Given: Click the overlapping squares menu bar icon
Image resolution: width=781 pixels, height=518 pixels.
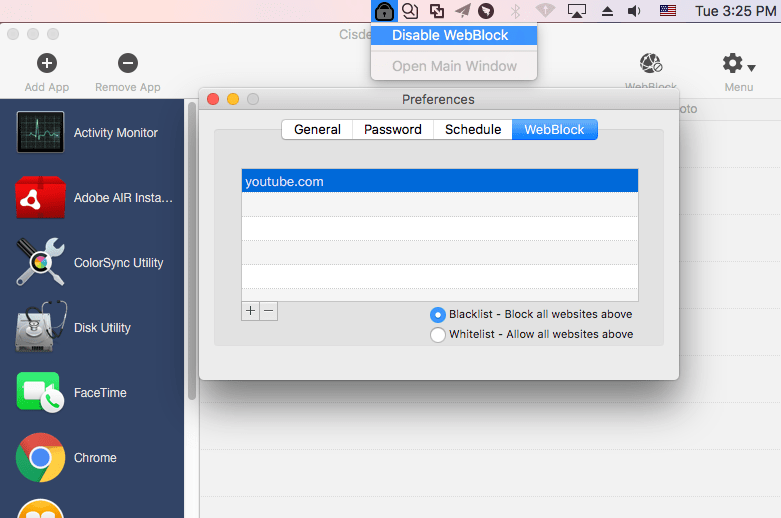Looking at the screenshot, I should tap(437, 11).
